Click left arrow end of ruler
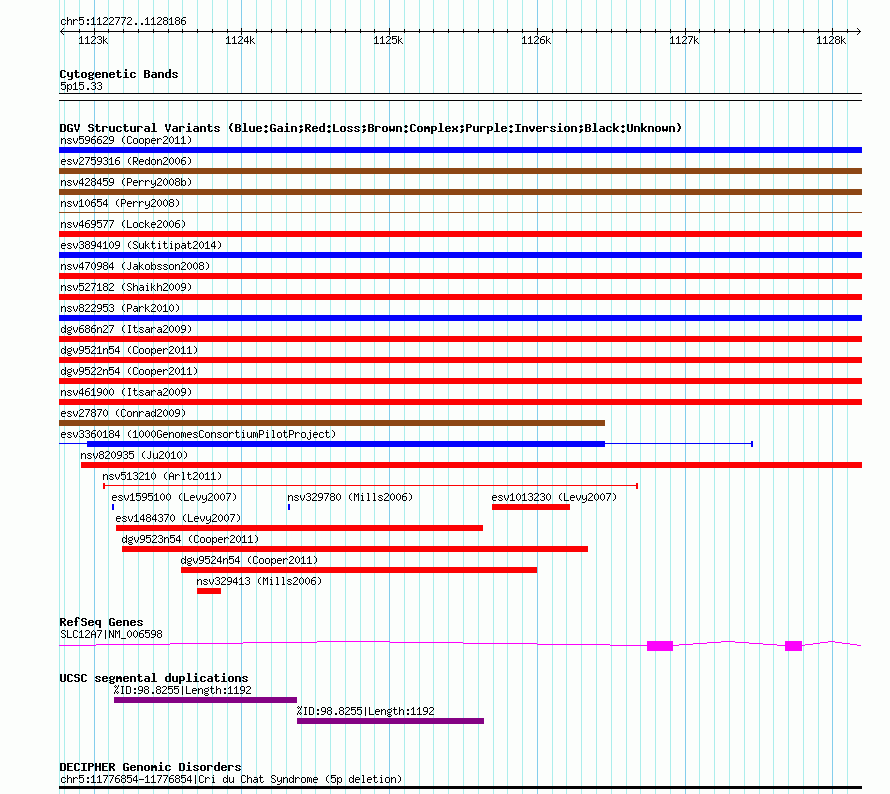The width and height of the screenshot is (890, 794). tap(62, 32)
